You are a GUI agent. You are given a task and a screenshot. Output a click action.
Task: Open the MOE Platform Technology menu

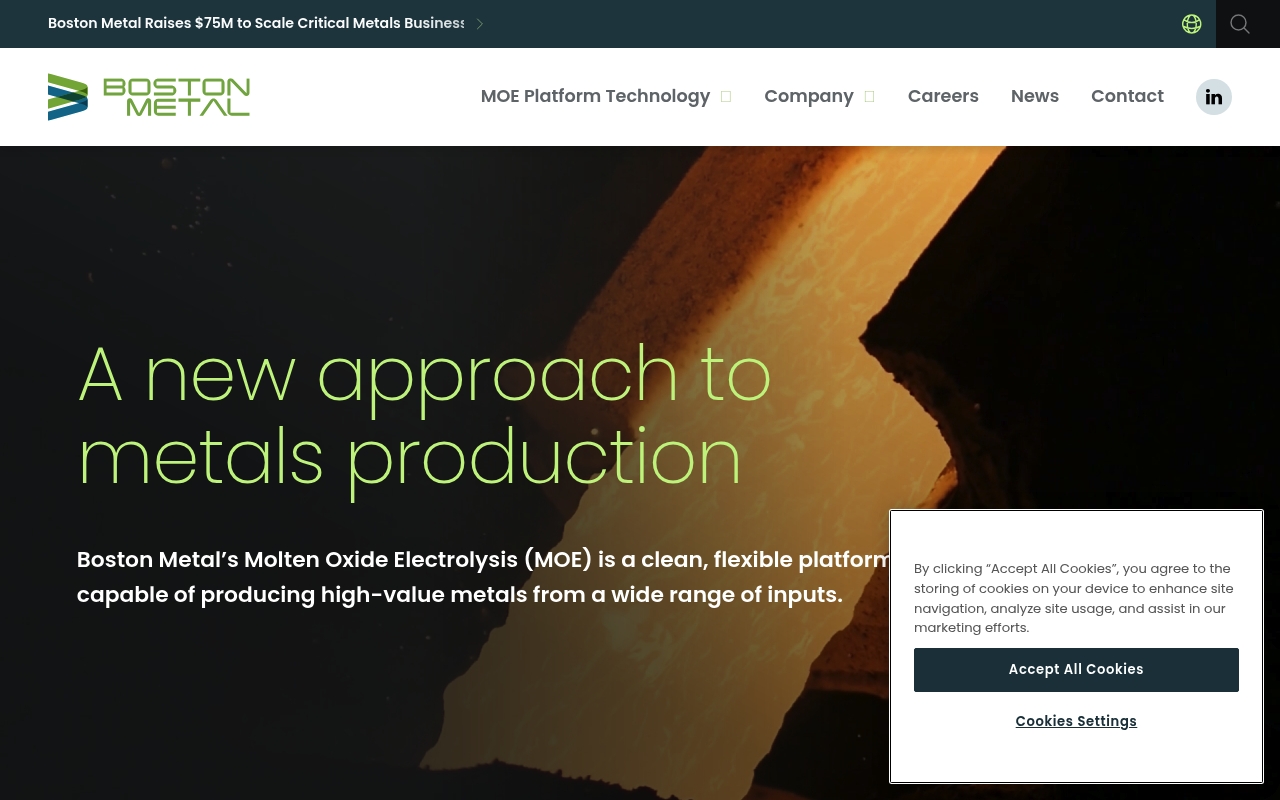click(595, 96)
